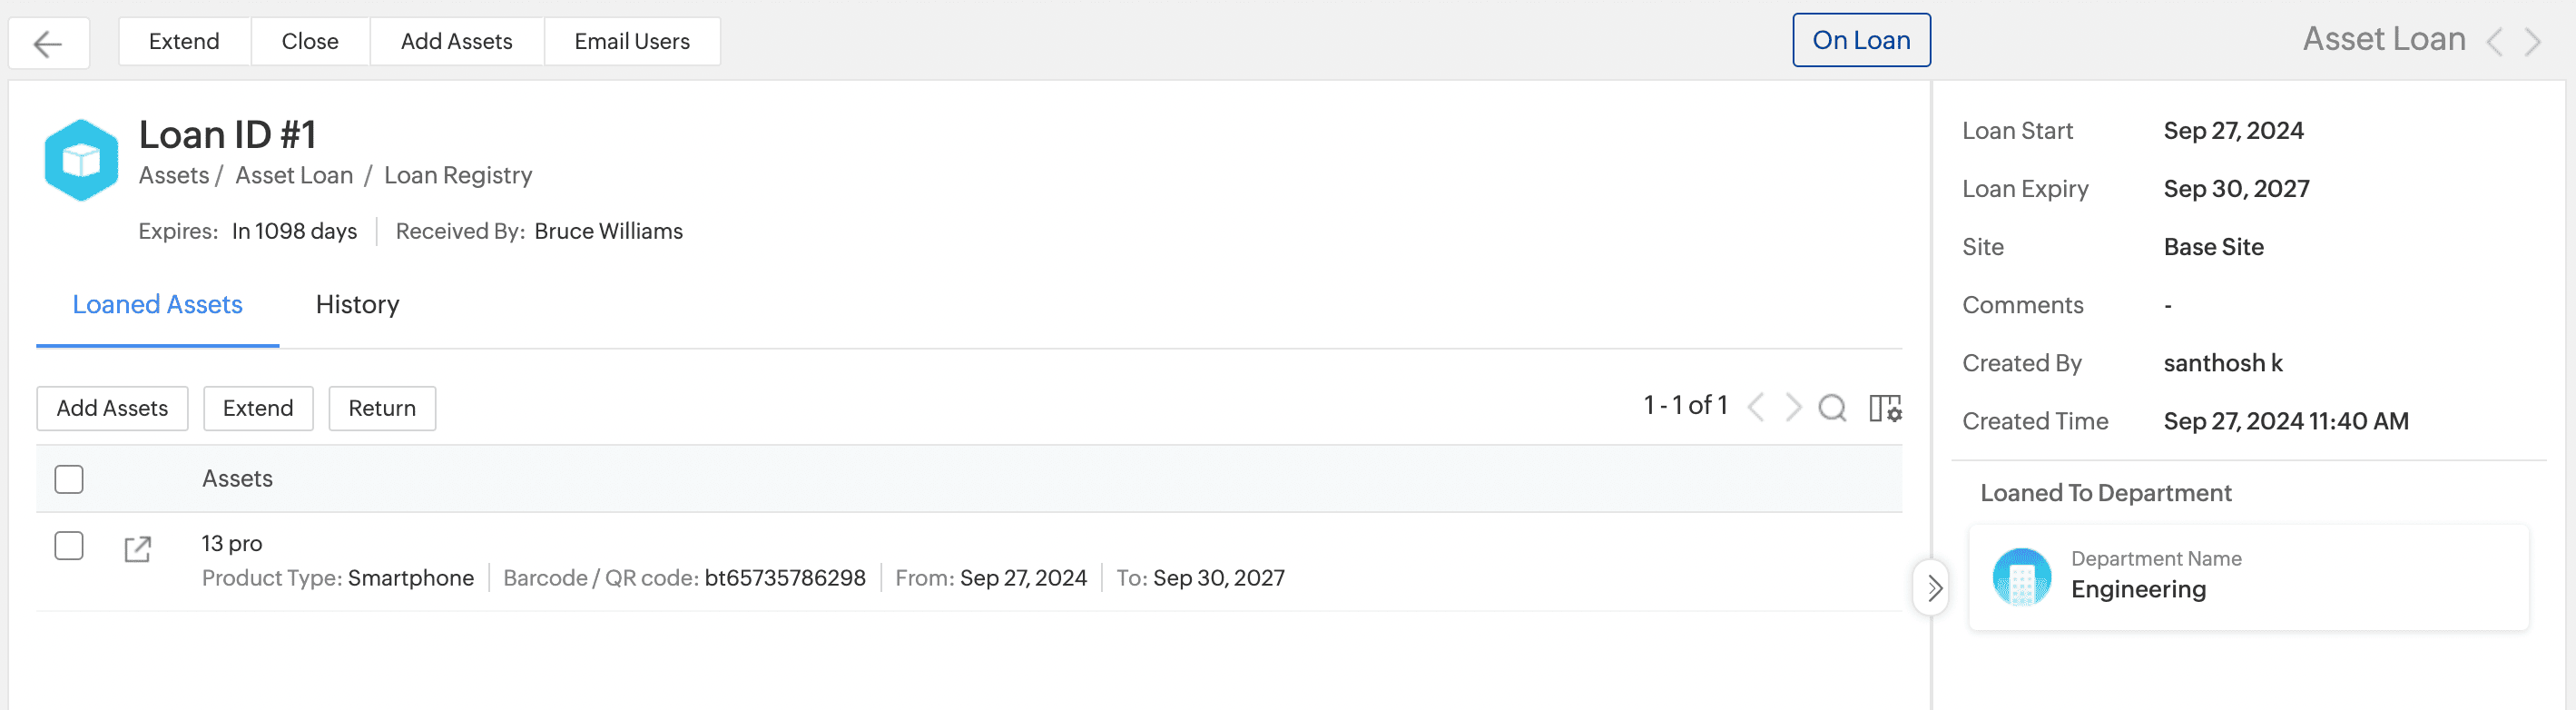Open the column settings icon
Viewport: 2576px width, 710px height.
point(1885,408)
